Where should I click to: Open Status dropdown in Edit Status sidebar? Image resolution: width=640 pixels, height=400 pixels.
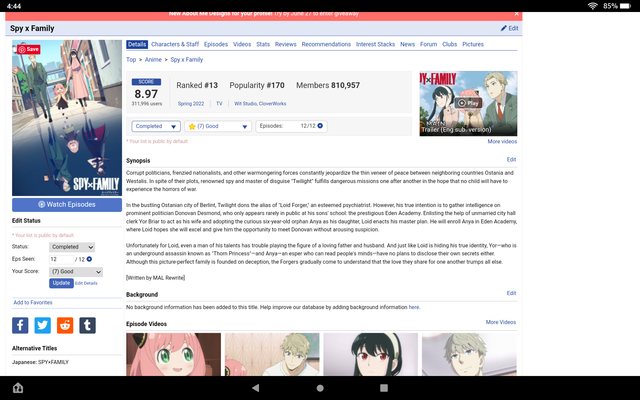72,247
